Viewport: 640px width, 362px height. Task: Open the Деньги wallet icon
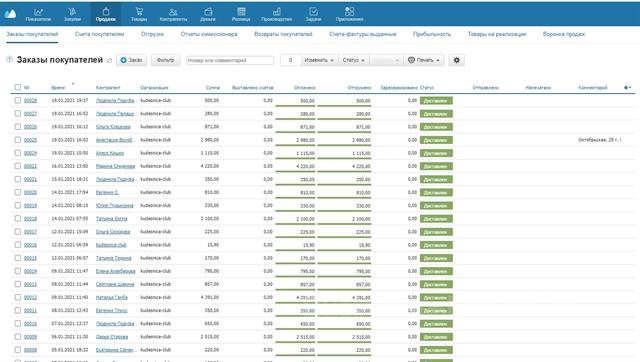208,11
